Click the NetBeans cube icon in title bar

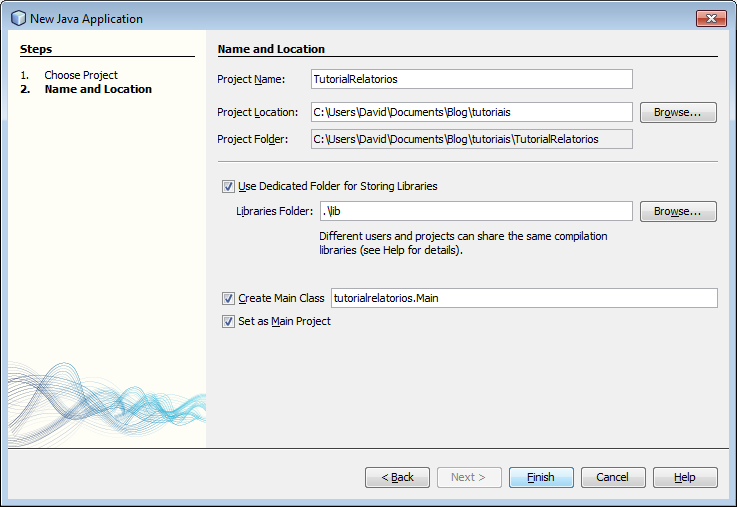[x=18, y=18]
